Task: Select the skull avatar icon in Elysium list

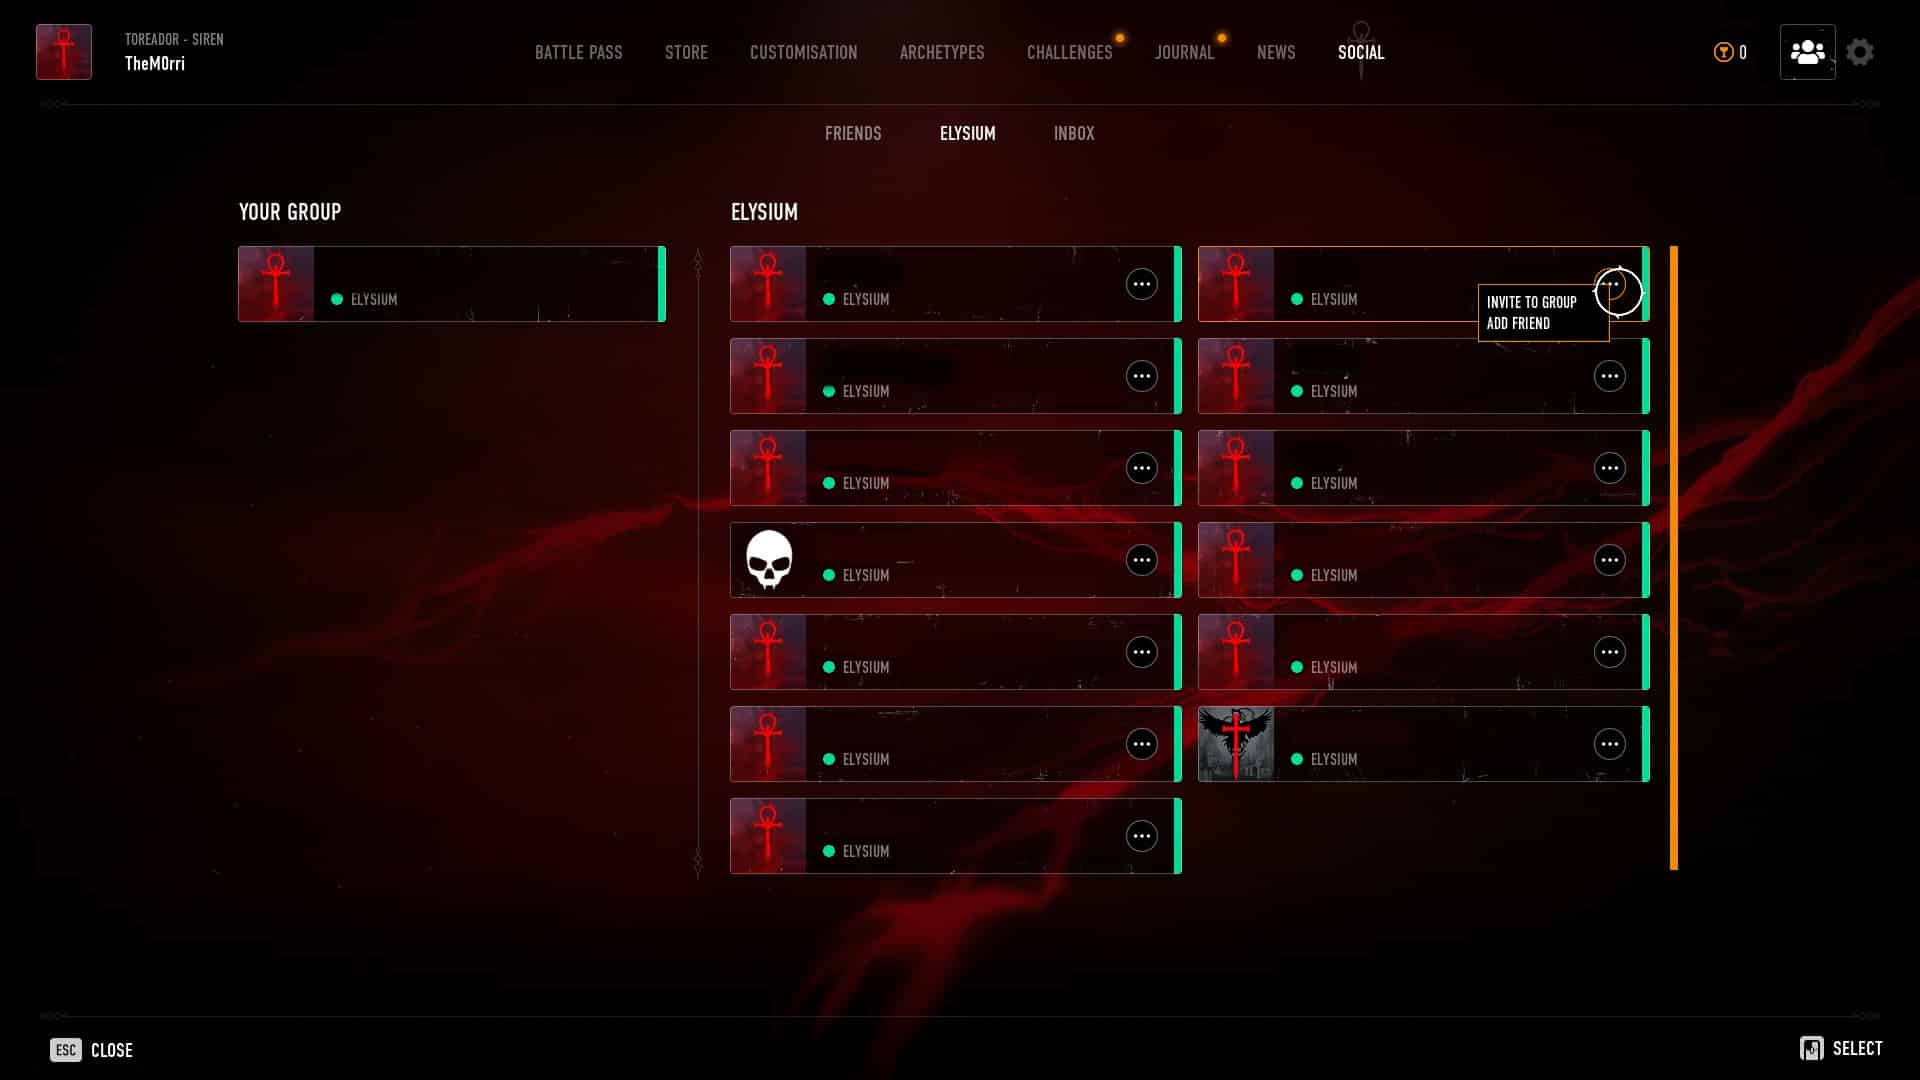Action: [x=767, y=559]
